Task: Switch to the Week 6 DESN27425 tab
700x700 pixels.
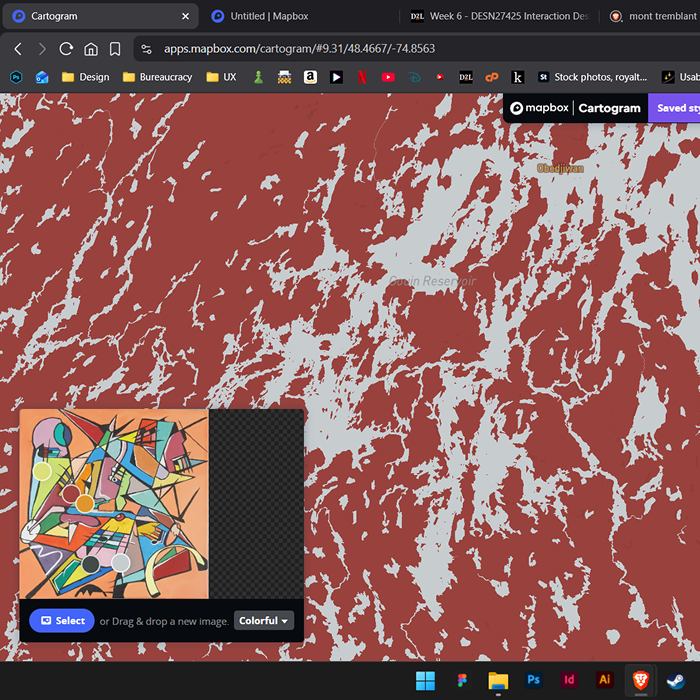Action: (x=501, y=16)
